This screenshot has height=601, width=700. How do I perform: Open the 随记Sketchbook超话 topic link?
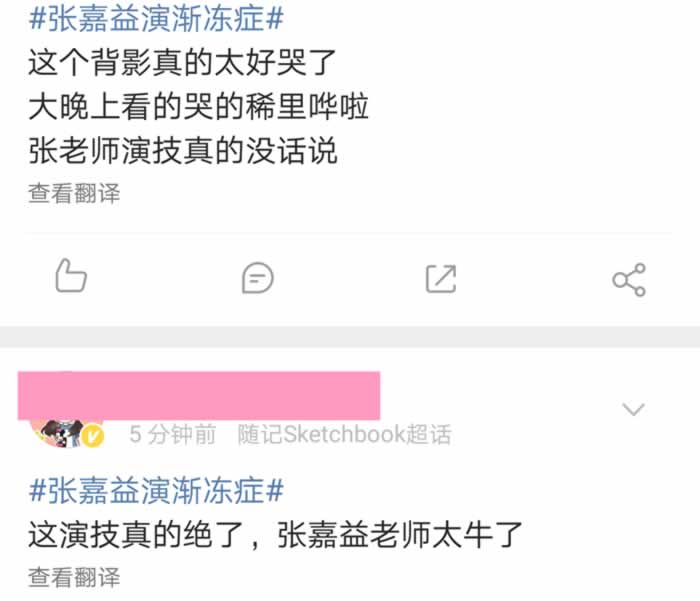point(344,434)
